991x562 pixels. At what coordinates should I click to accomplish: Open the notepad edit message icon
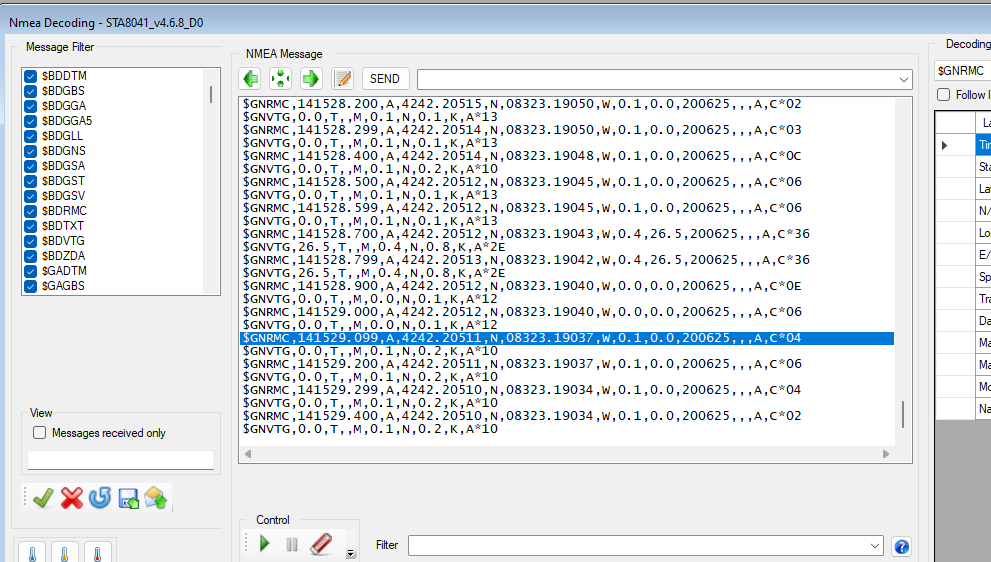343,79
